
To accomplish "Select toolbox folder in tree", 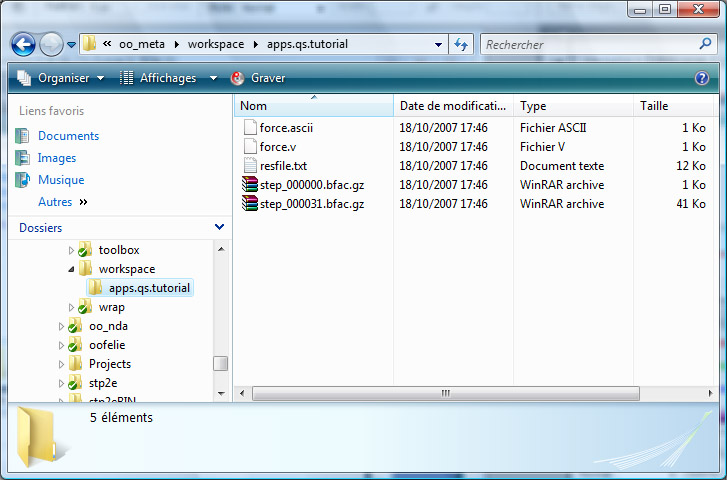I will (x=119, y=250).
